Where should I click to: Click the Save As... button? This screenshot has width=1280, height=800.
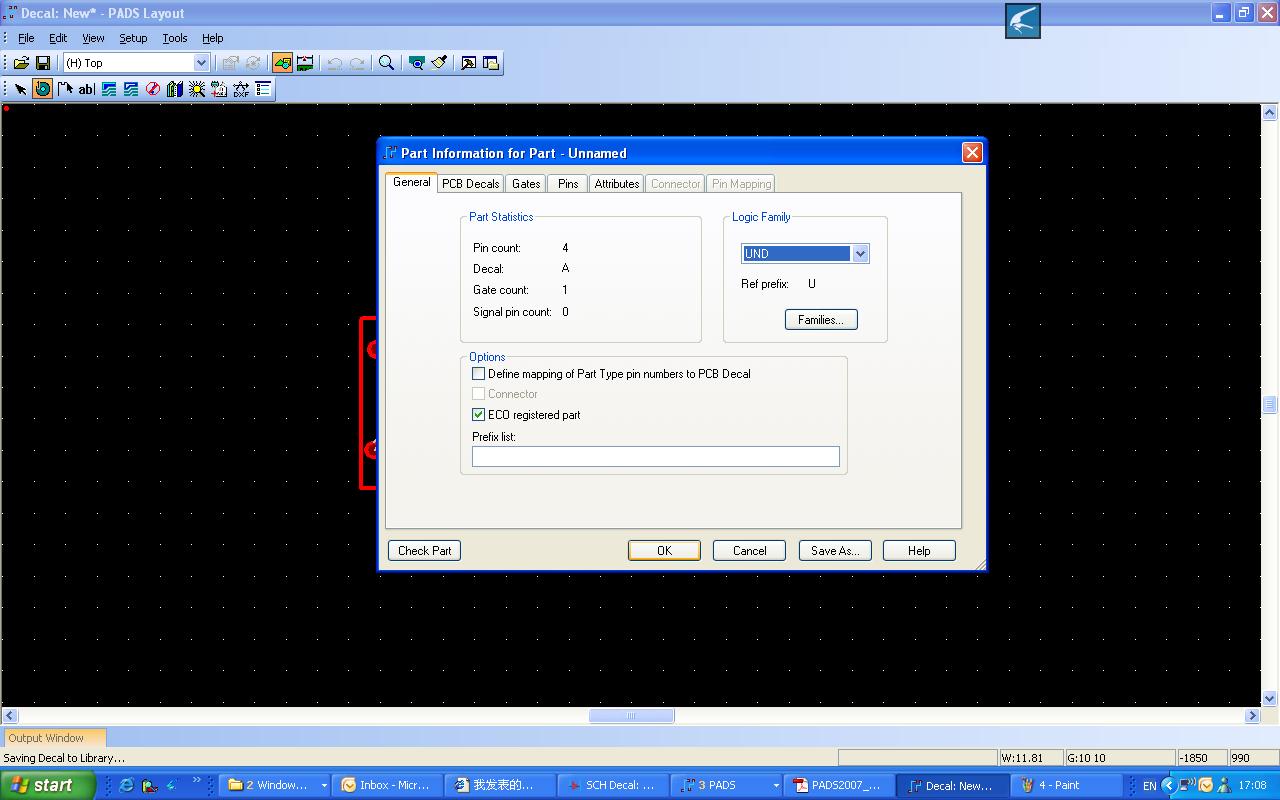pyautogui.click(x=835, y=551)
